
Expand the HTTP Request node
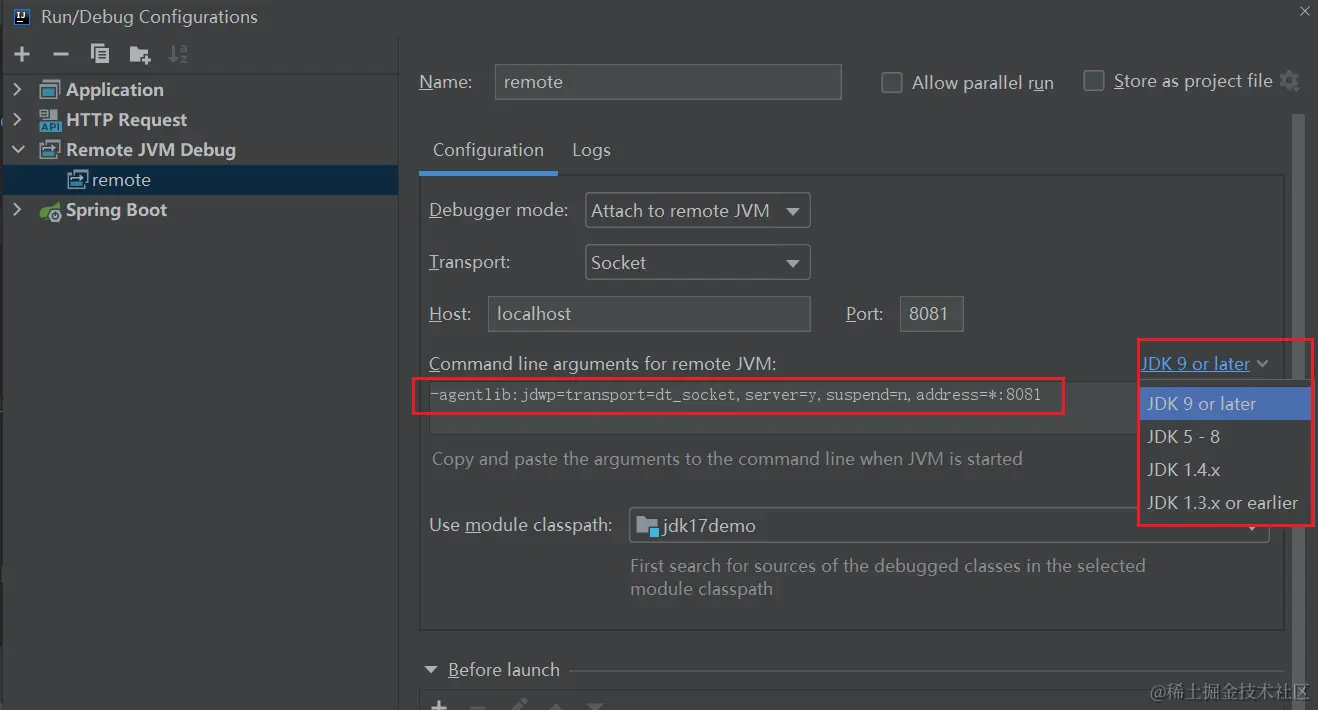(17, 120)
